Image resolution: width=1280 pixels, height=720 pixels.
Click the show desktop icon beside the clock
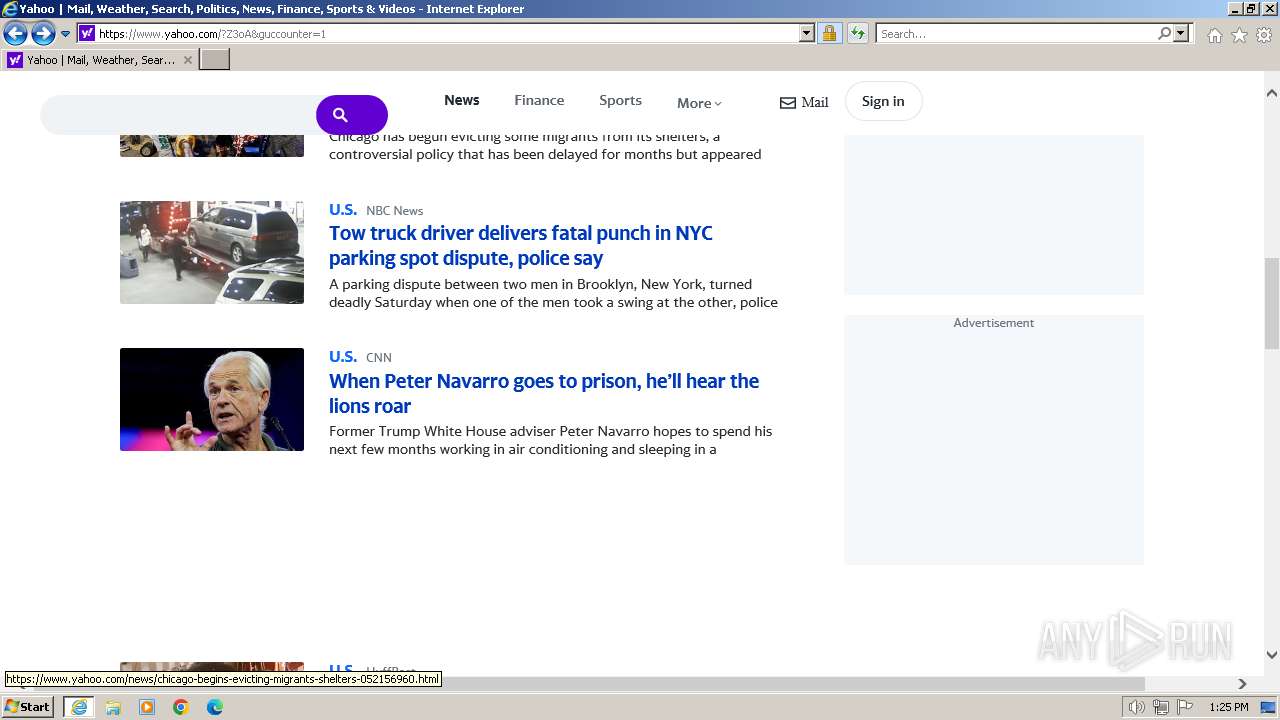pos(1268,707)
